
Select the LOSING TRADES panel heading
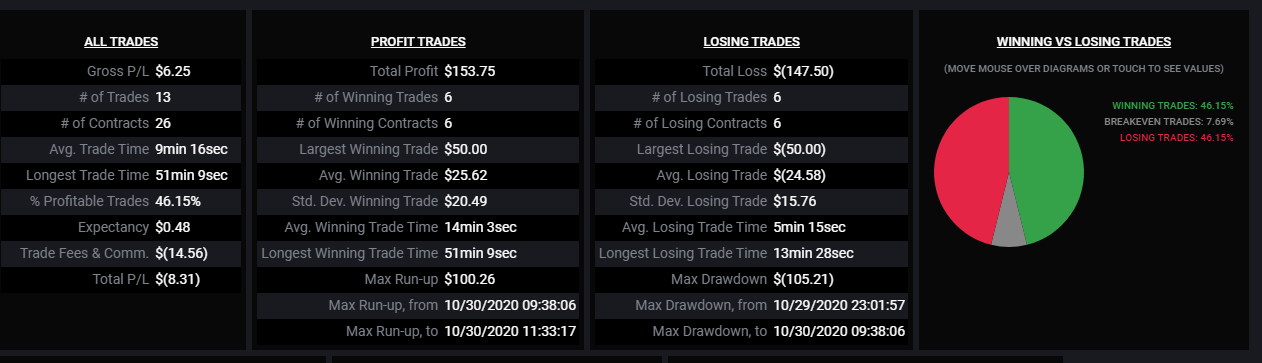click(x=752, y=42)
